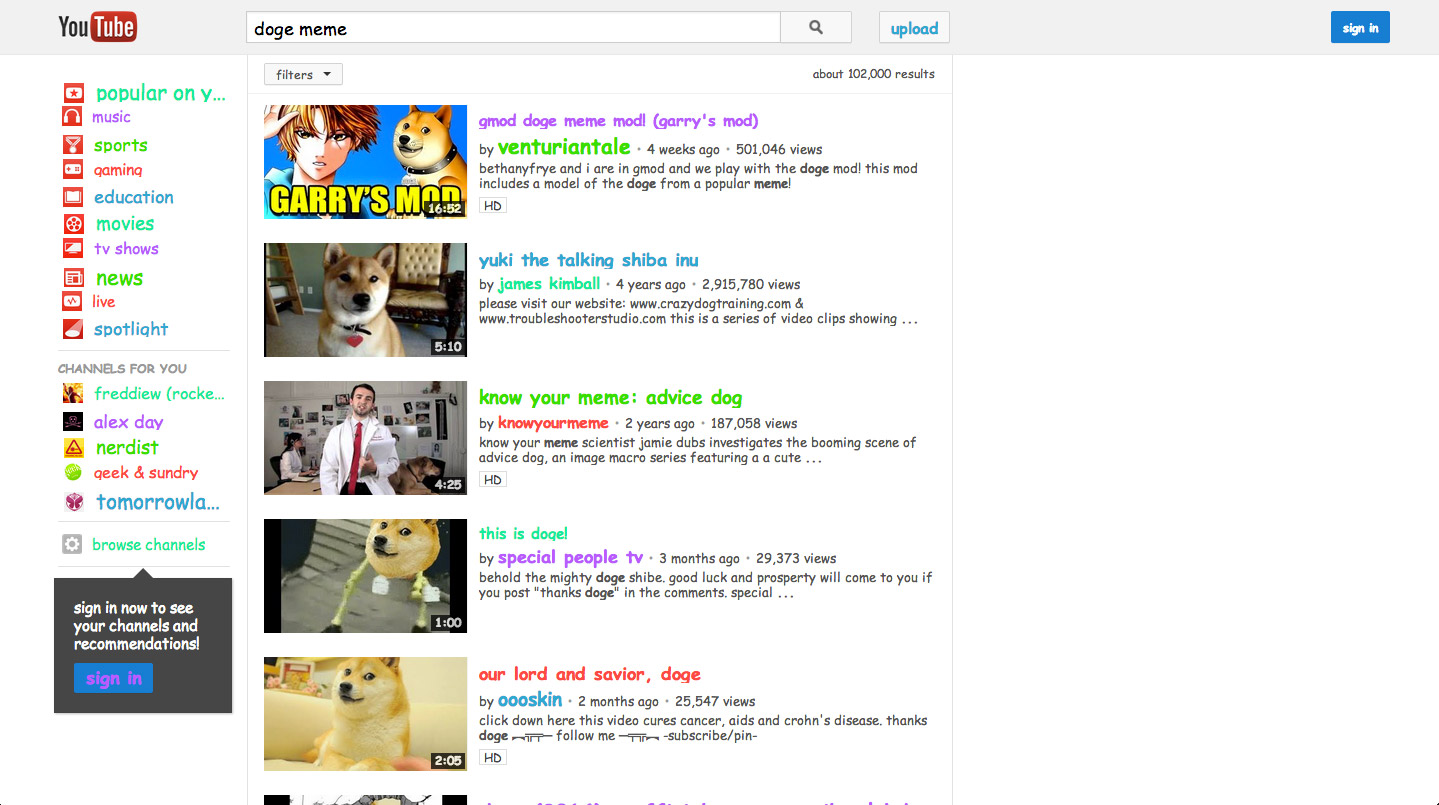Click the upload button

914,28
